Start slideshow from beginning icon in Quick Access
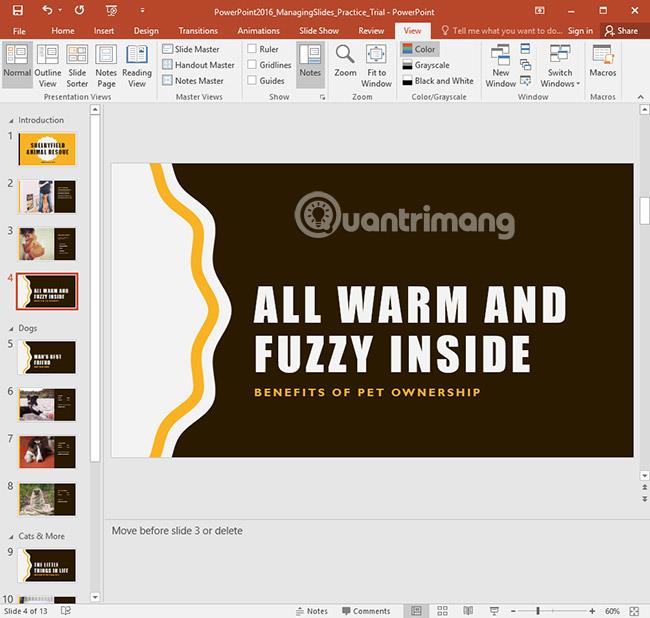The image size is (650, 618). tap(111, 10)
